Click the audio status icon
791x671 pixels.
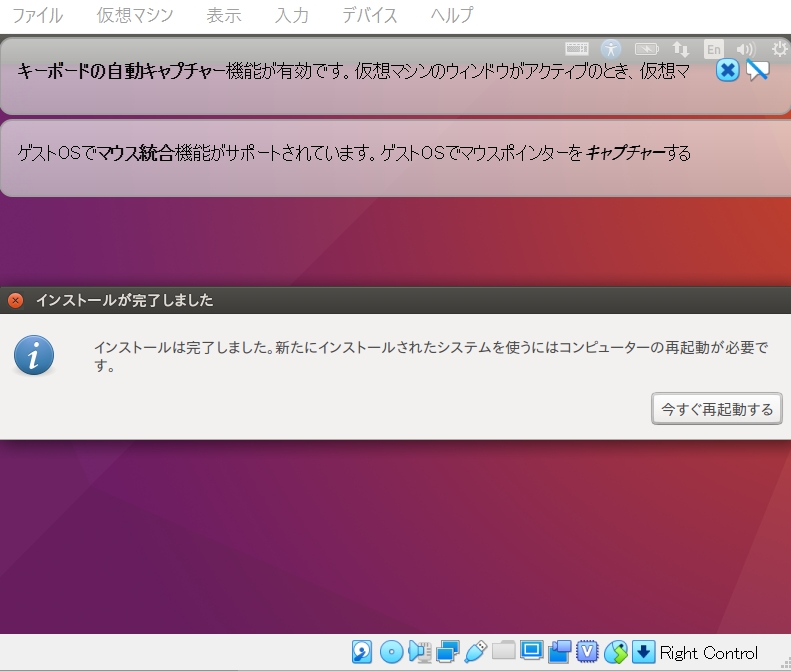tap(419, 652)
